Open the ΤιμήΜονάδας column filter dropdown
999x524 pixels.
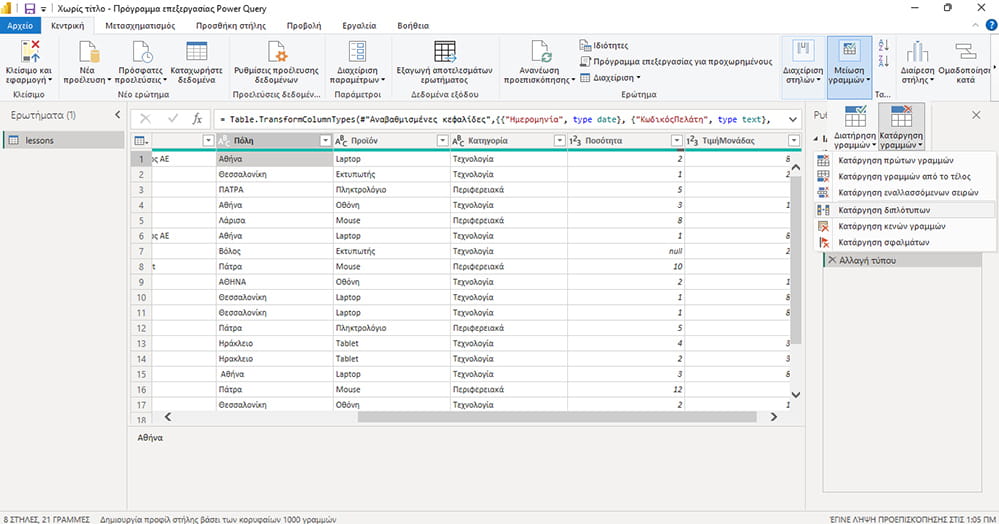(x=794, y=141)
